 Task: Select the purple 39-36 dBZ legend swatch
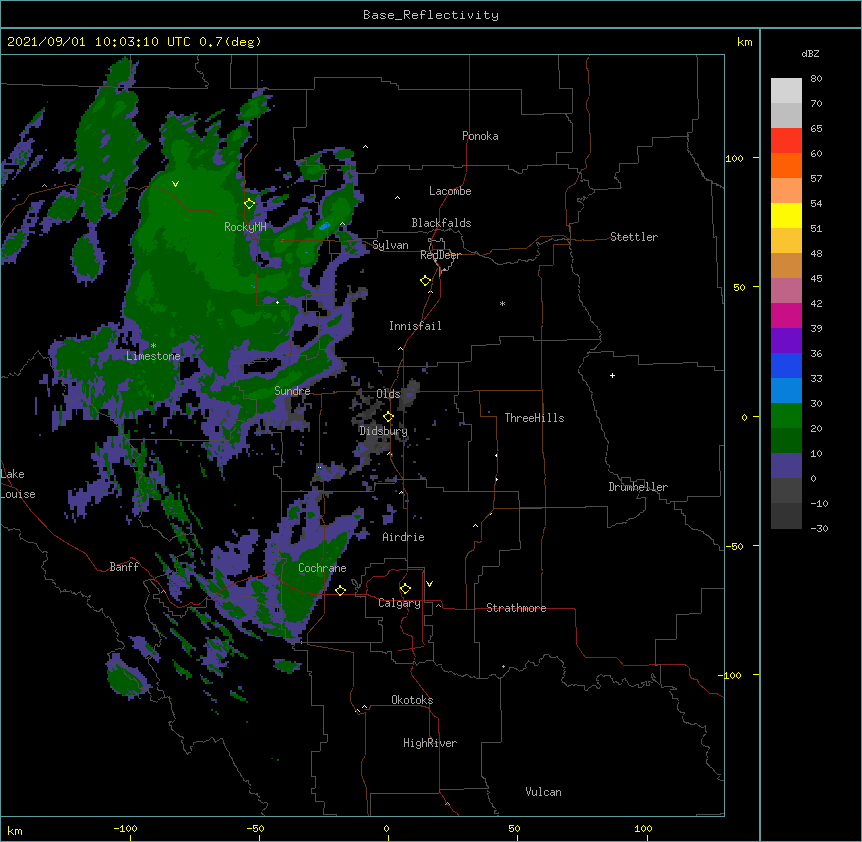tap(786, 340)
